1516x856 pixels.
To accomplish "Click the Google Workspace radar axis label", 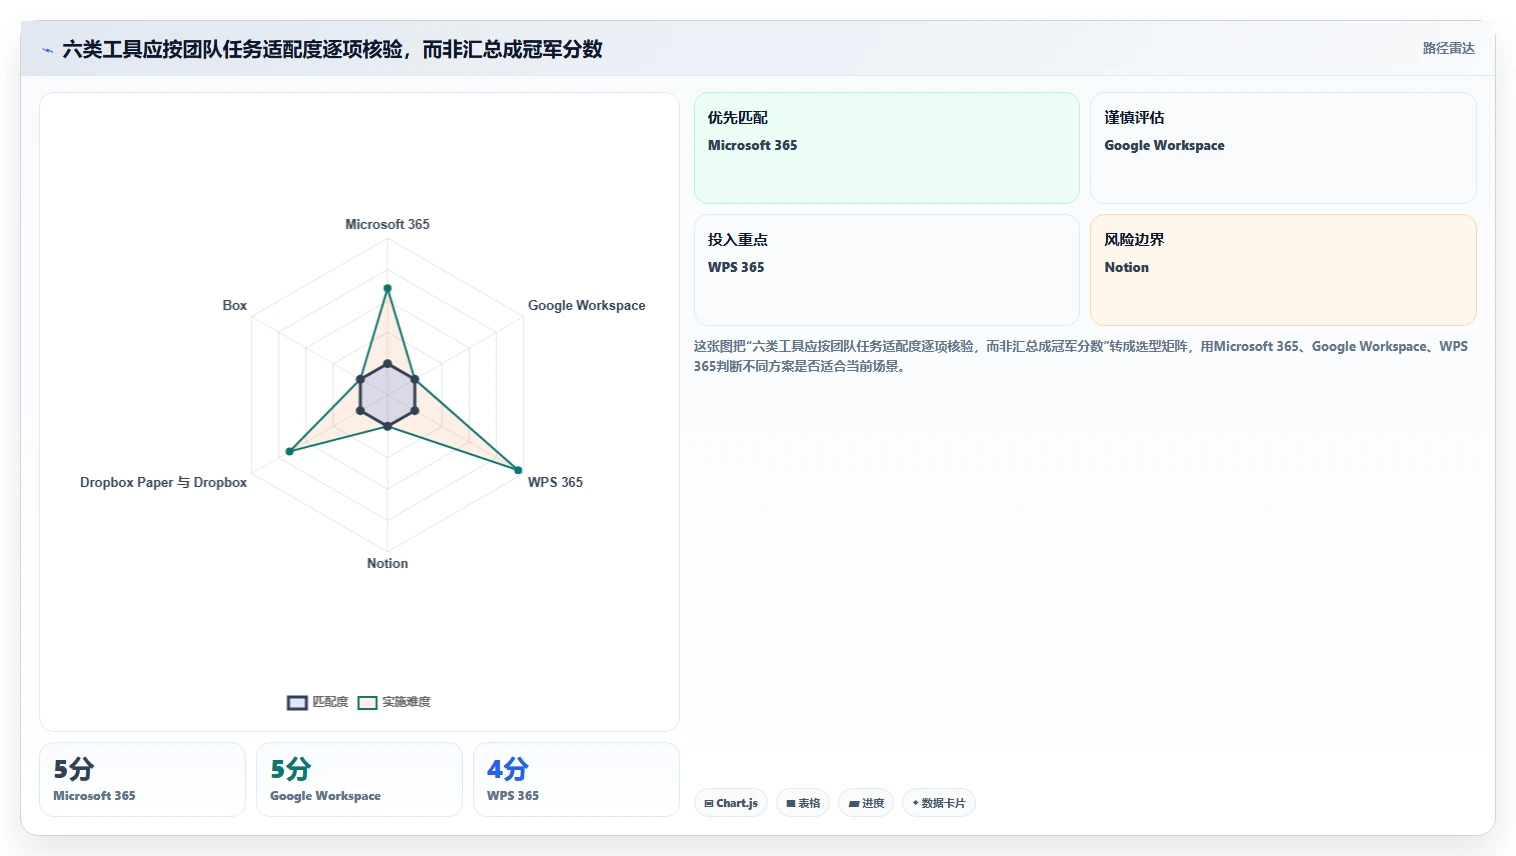I will click(587, 305).
